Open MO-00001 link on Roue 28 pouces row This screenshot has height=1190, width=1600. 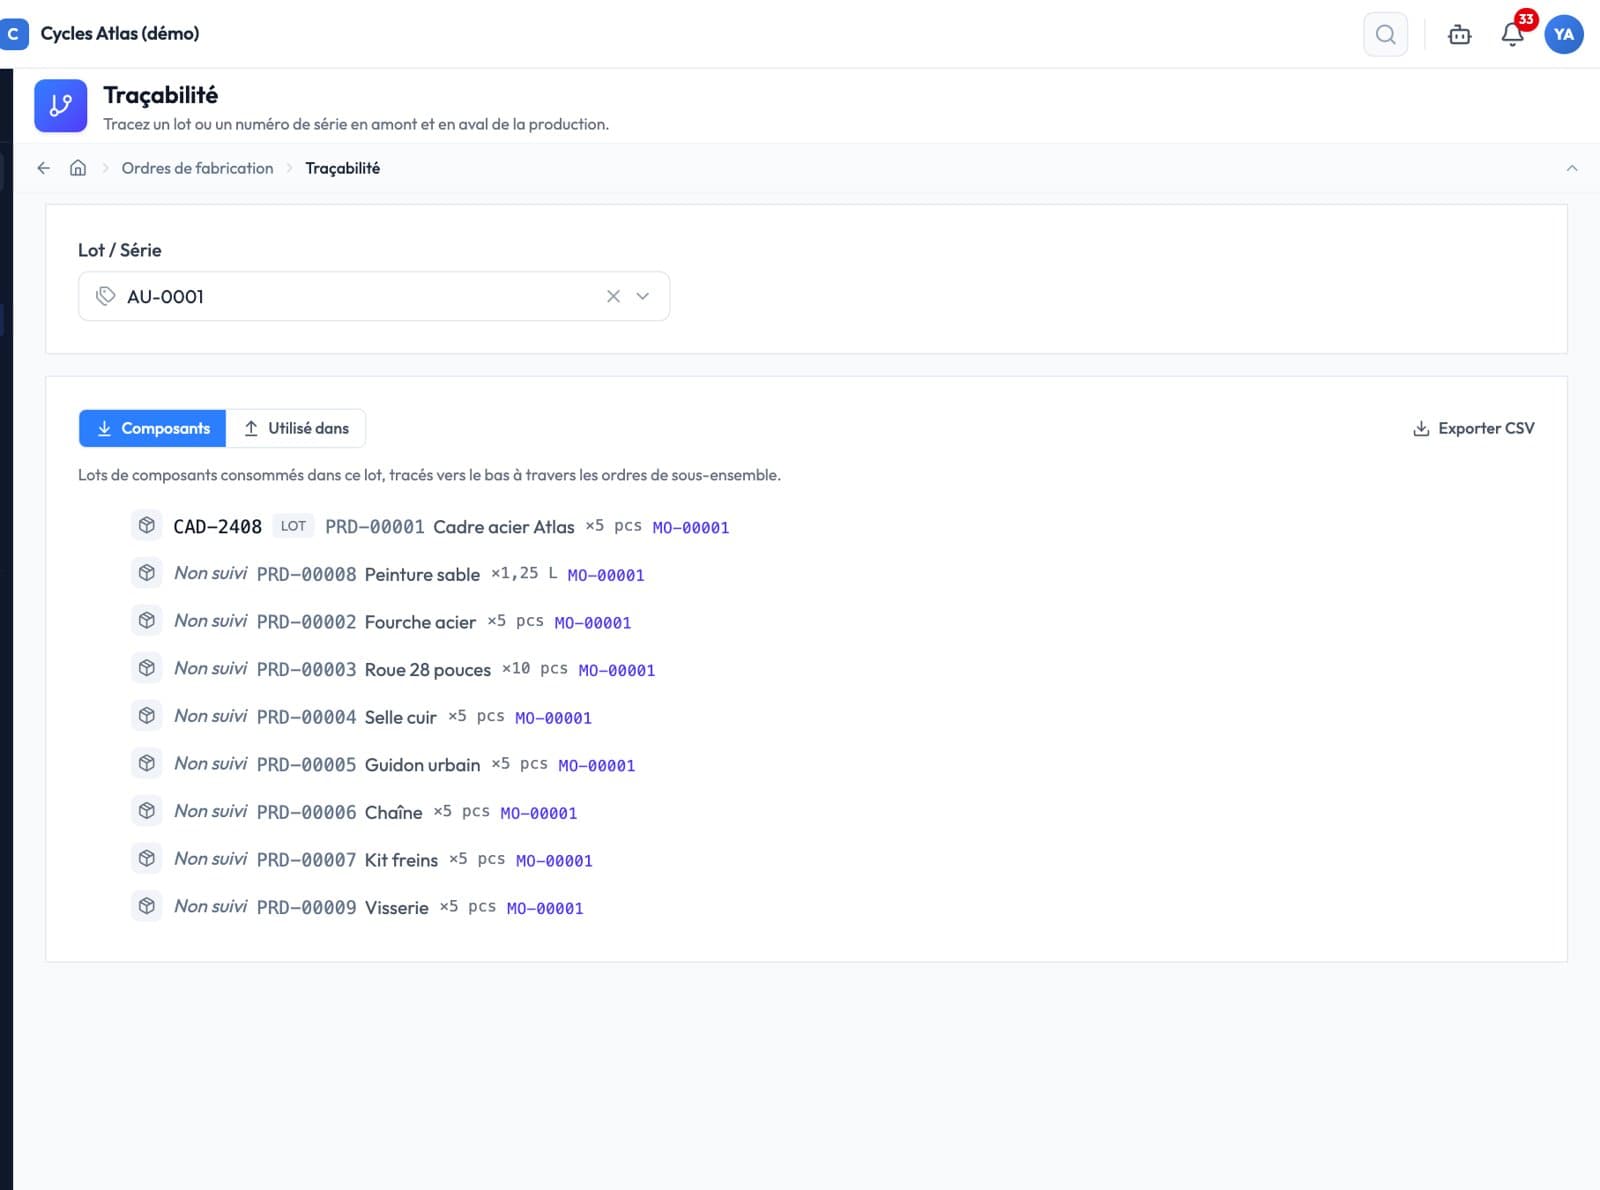[617, 670]
